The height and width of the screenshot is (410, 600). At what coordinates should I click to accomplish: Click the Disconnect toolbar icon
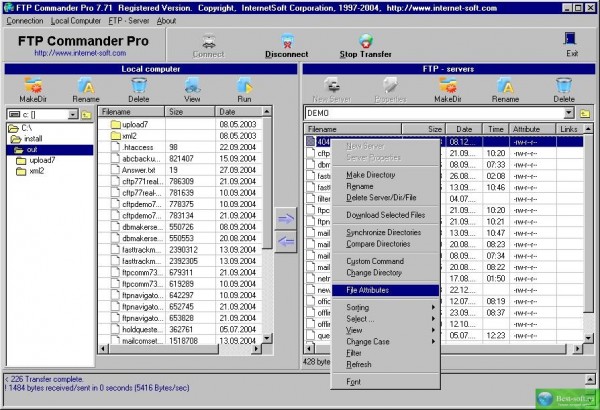click(287, 41)
